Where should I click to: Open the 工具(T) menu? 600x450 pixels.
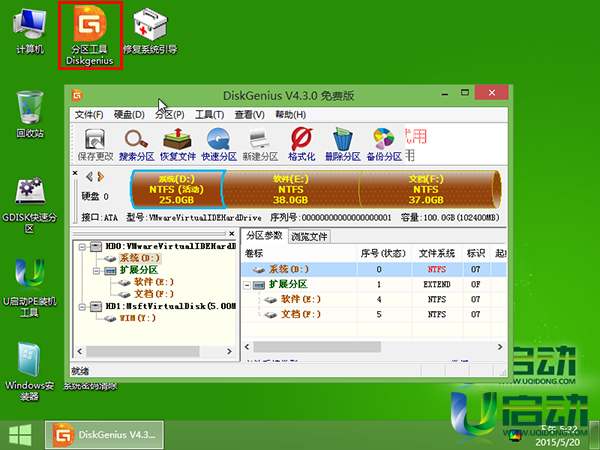[209, 115]
